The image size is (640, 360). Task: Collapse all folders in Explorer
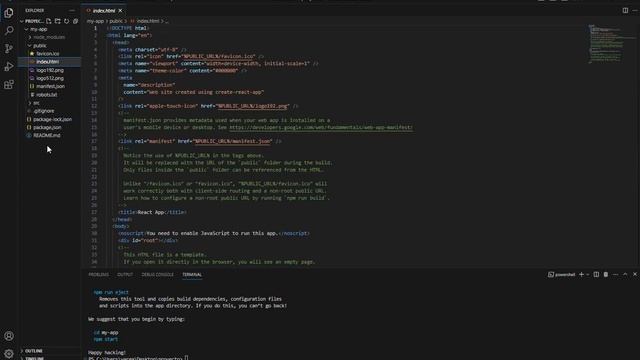click(76, 21)
